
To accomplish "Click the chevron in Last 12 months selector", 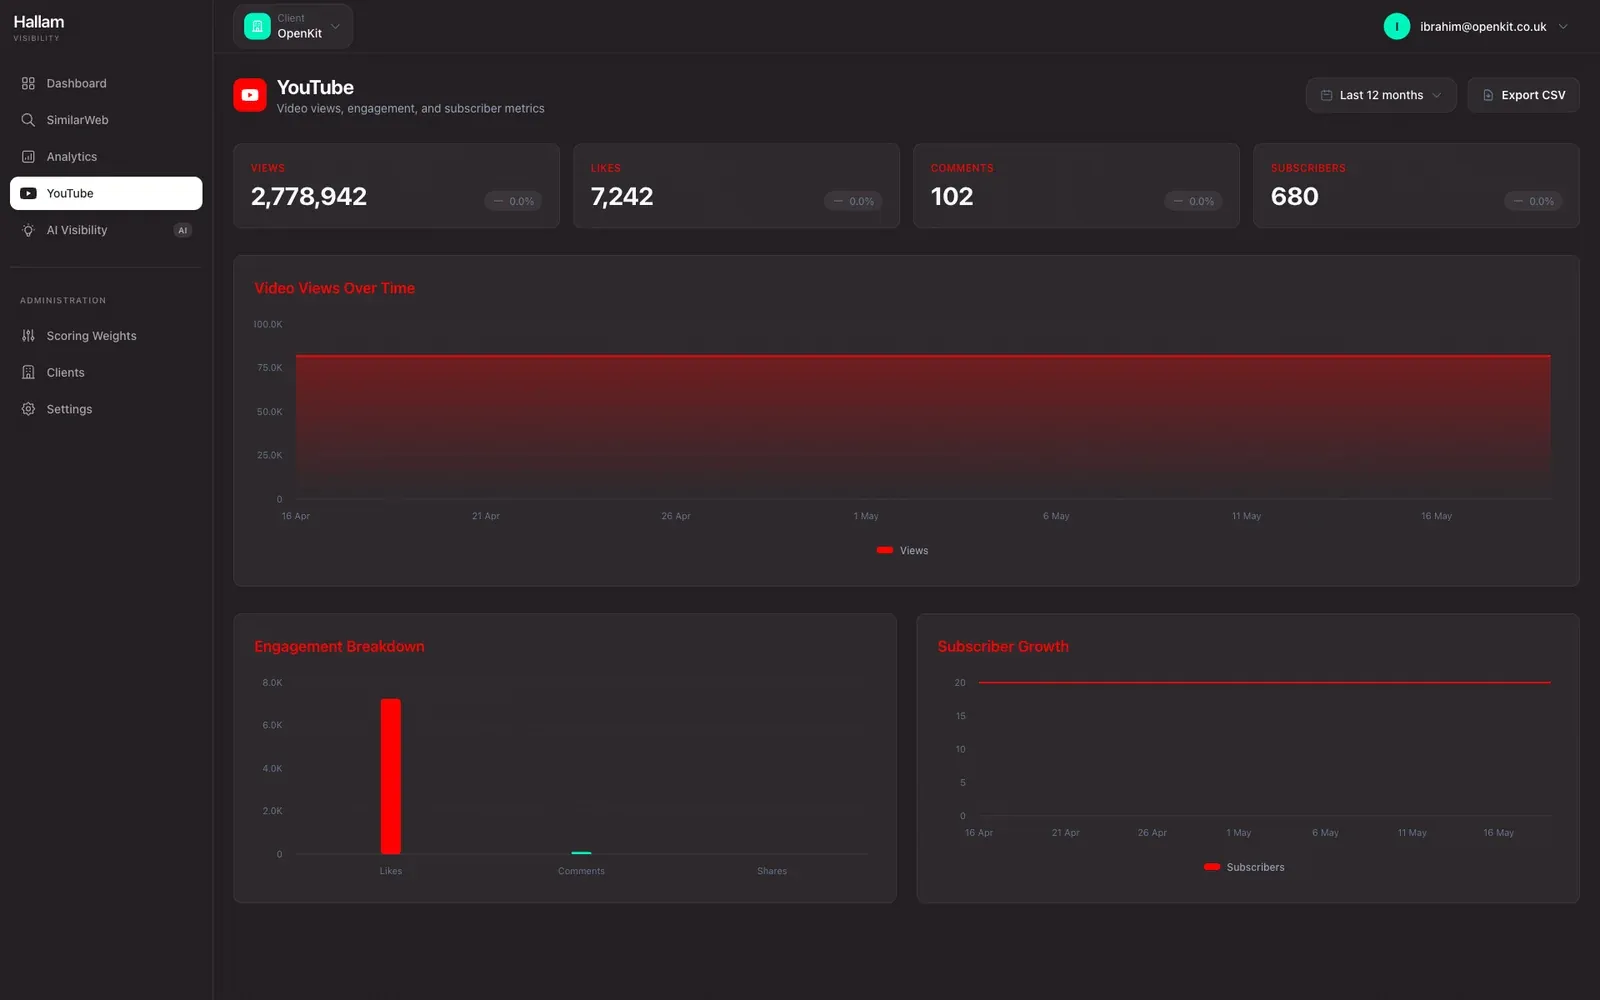I will point(1437,95).
